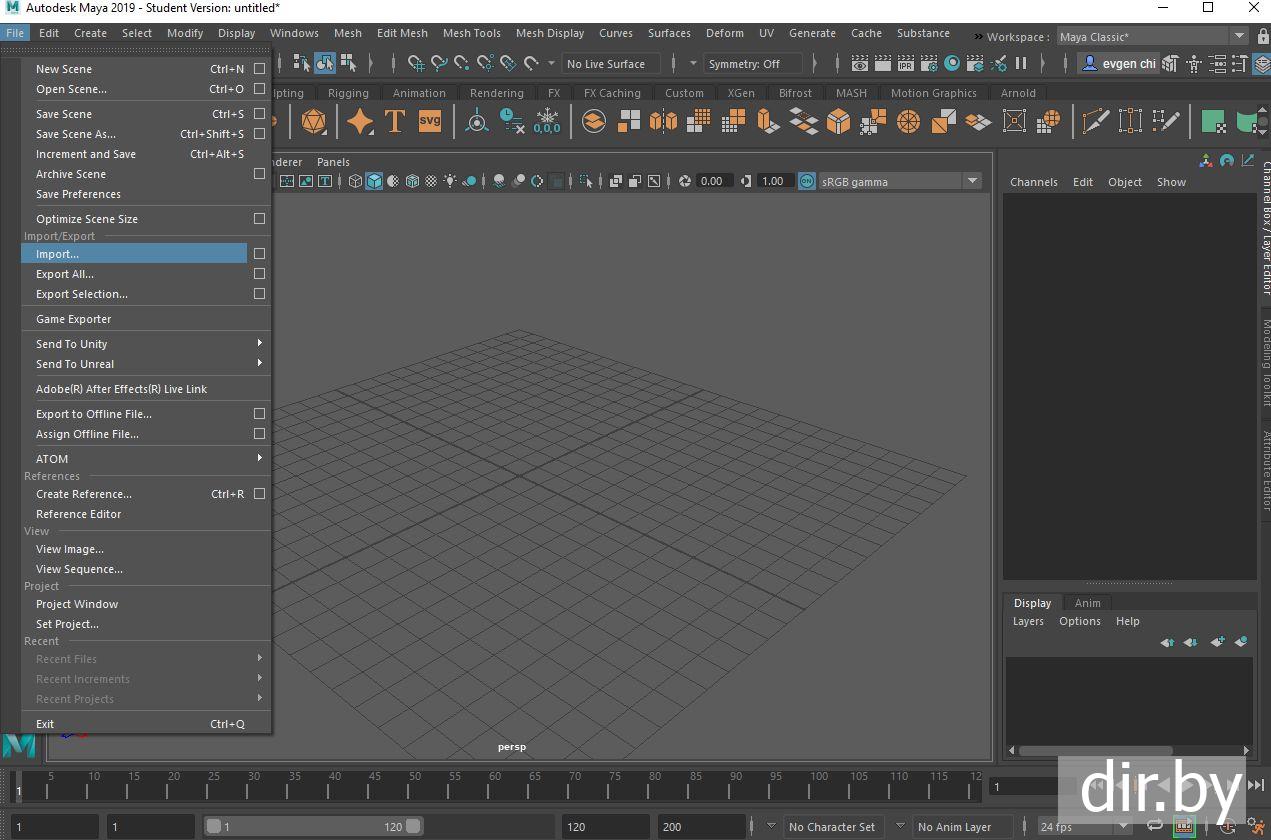Screen dimensions: 1271x840
Task: Switch to the Rigging shelf tab
Action: tap(348, 93)
